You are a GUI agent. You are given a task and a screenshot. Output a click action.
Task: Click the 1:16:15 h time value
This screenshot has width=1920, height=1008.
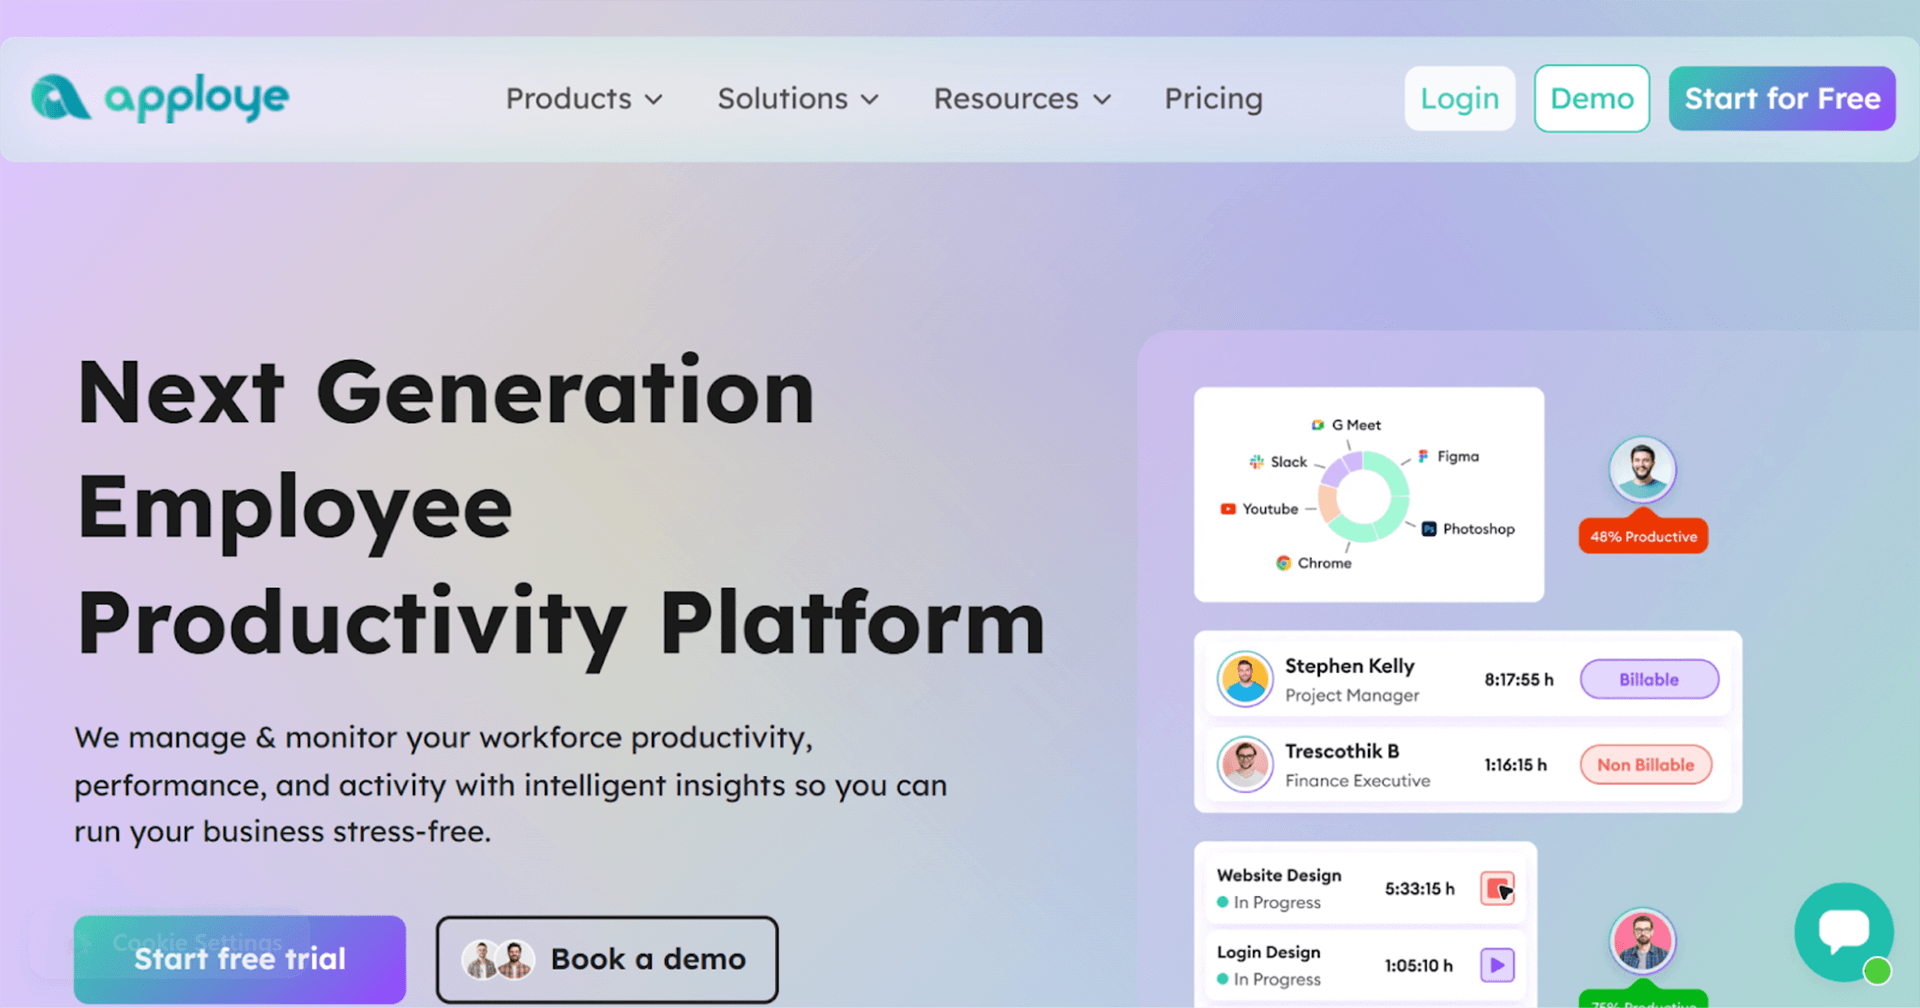click(x=1515, y=765)
